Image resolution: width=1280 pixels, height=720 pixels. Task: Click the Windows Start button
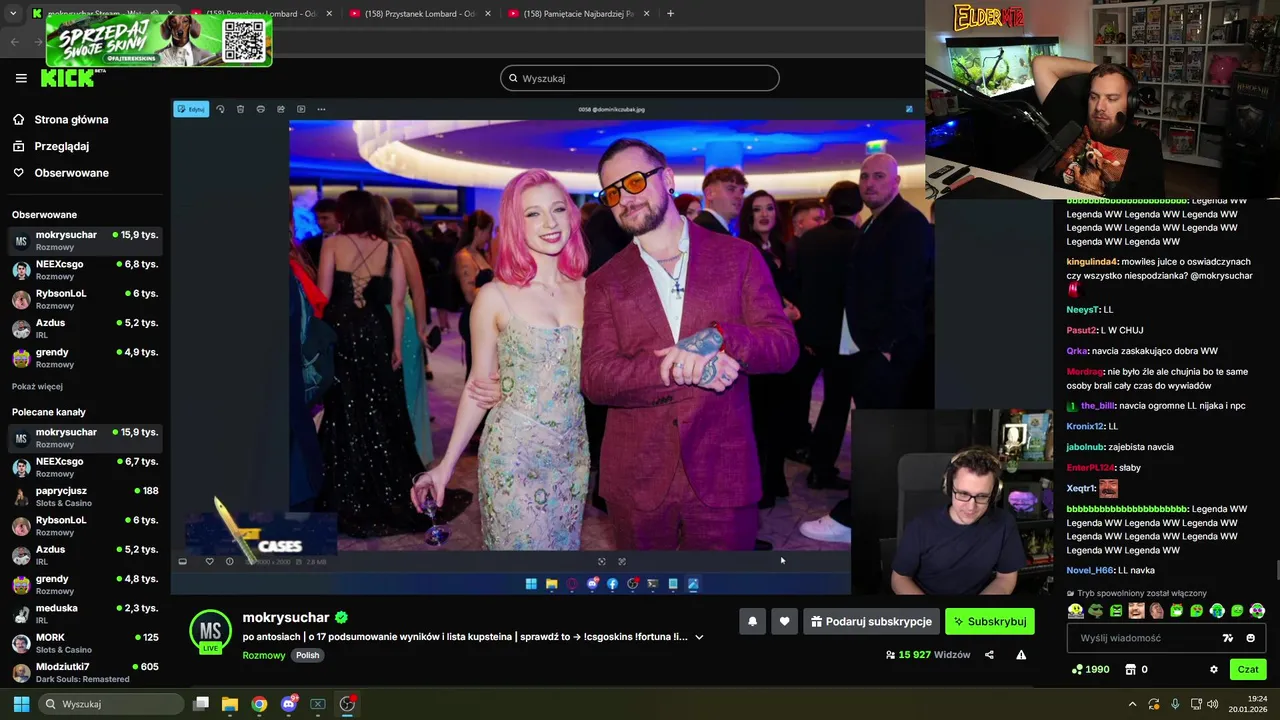21,704
